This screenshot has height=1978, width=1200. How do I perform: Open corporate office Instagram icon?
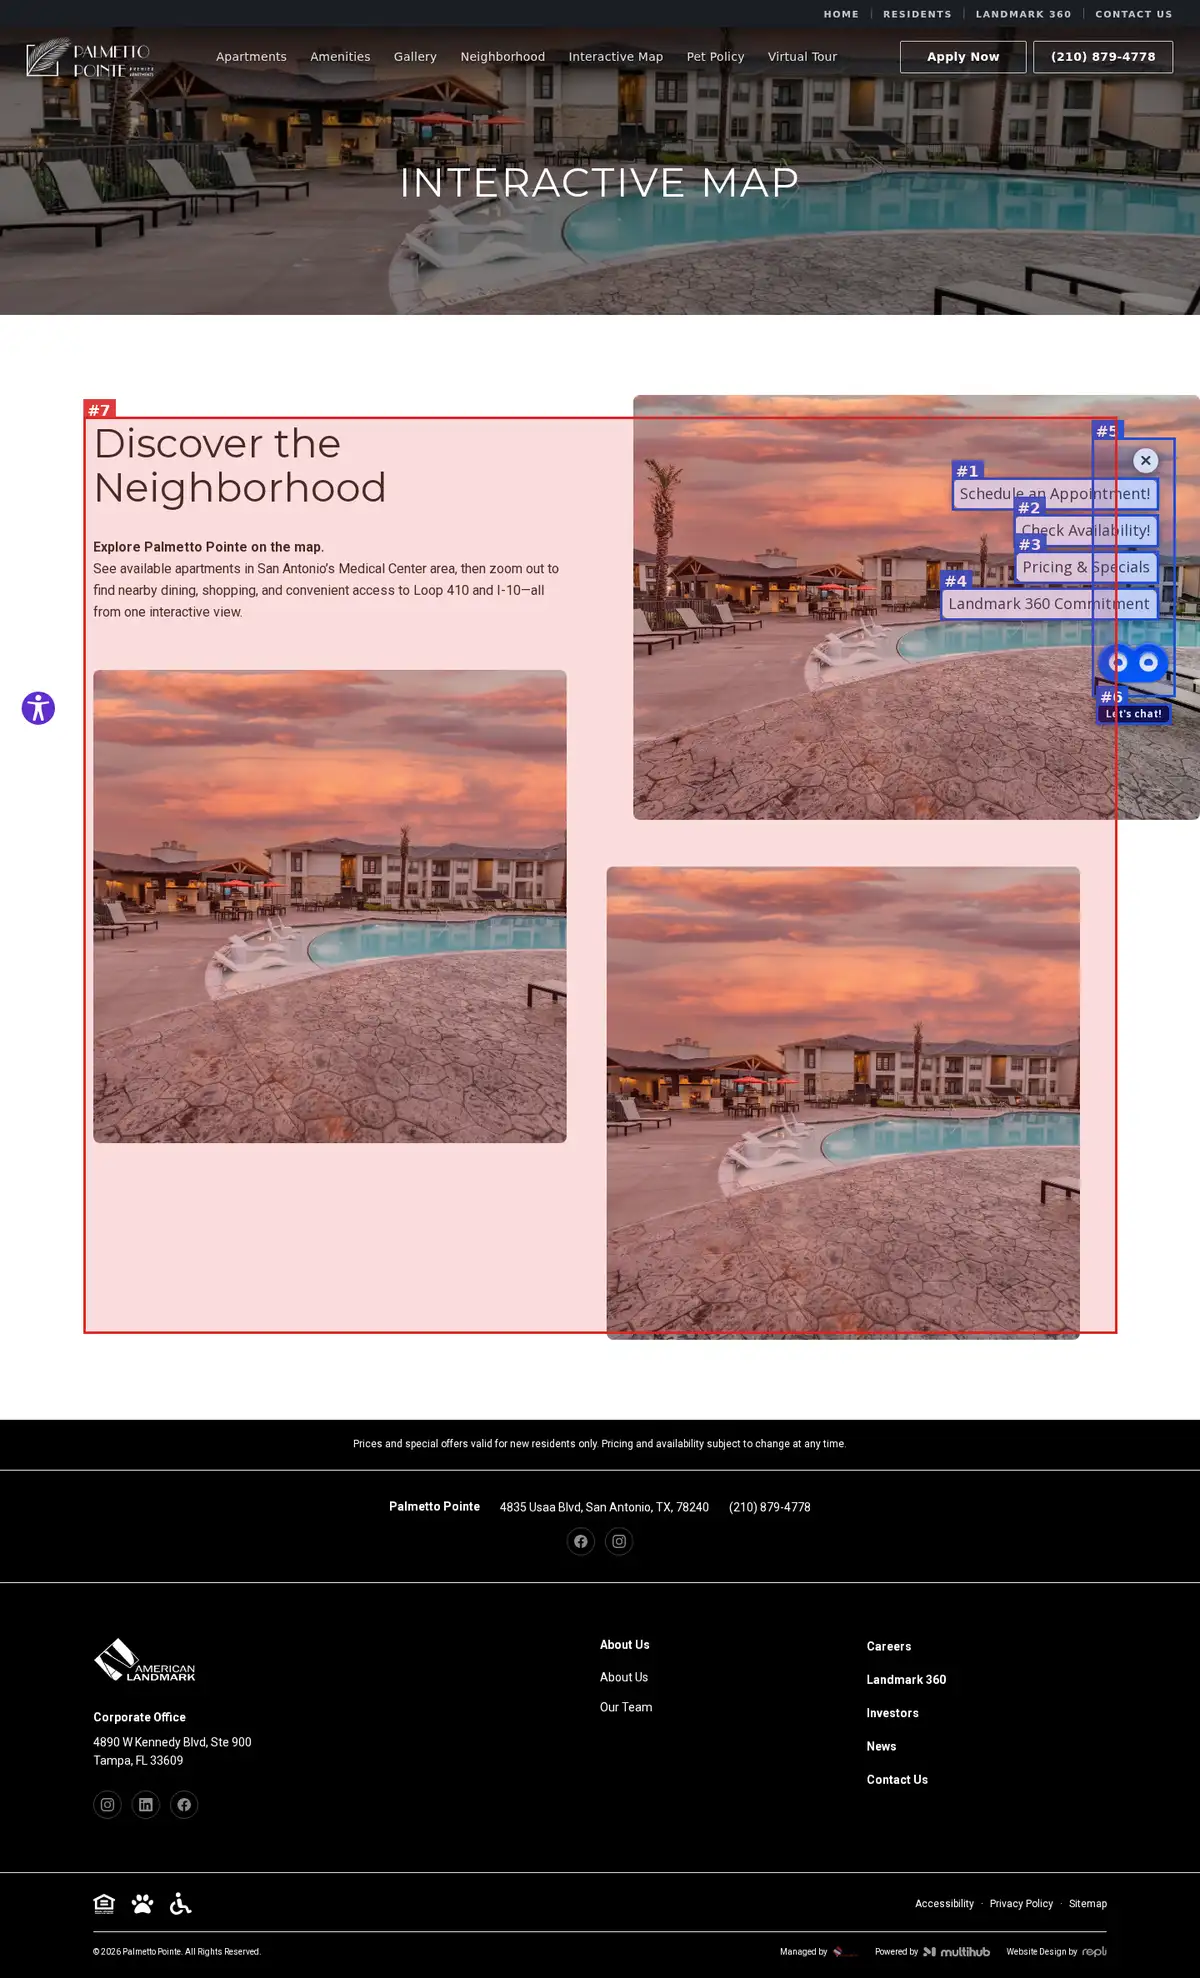(x=107, y=1804)
